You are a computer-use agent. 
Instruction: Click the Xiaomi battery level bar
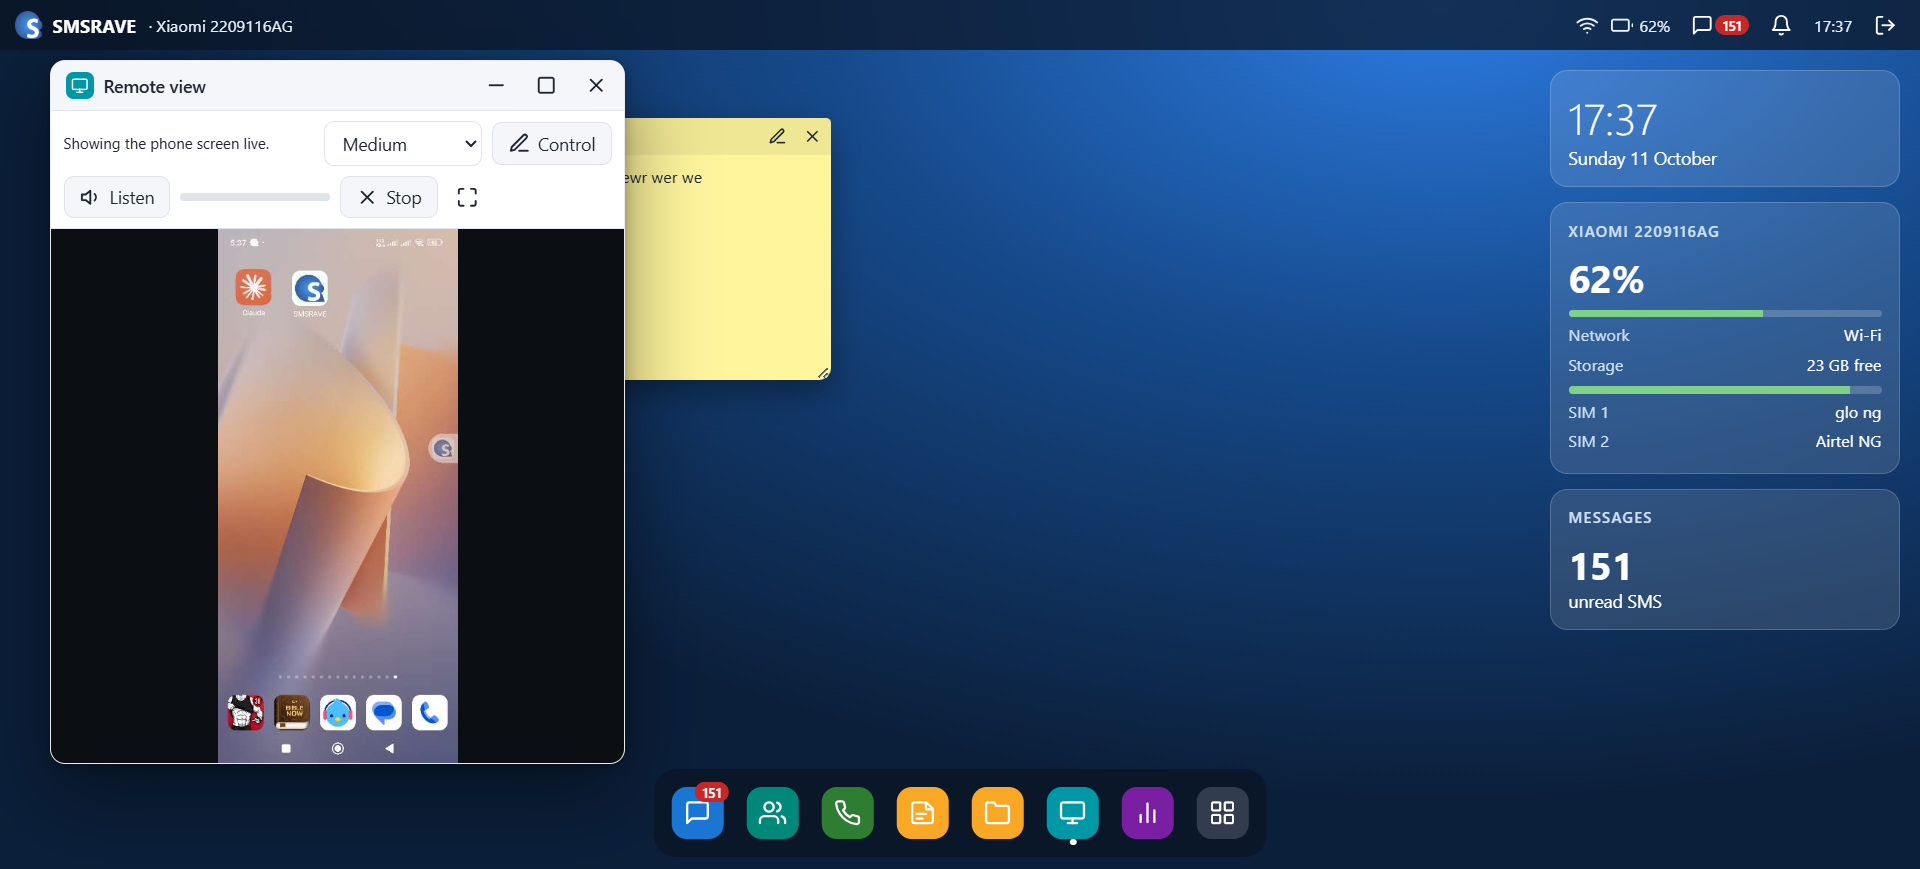pos(1724,314)
